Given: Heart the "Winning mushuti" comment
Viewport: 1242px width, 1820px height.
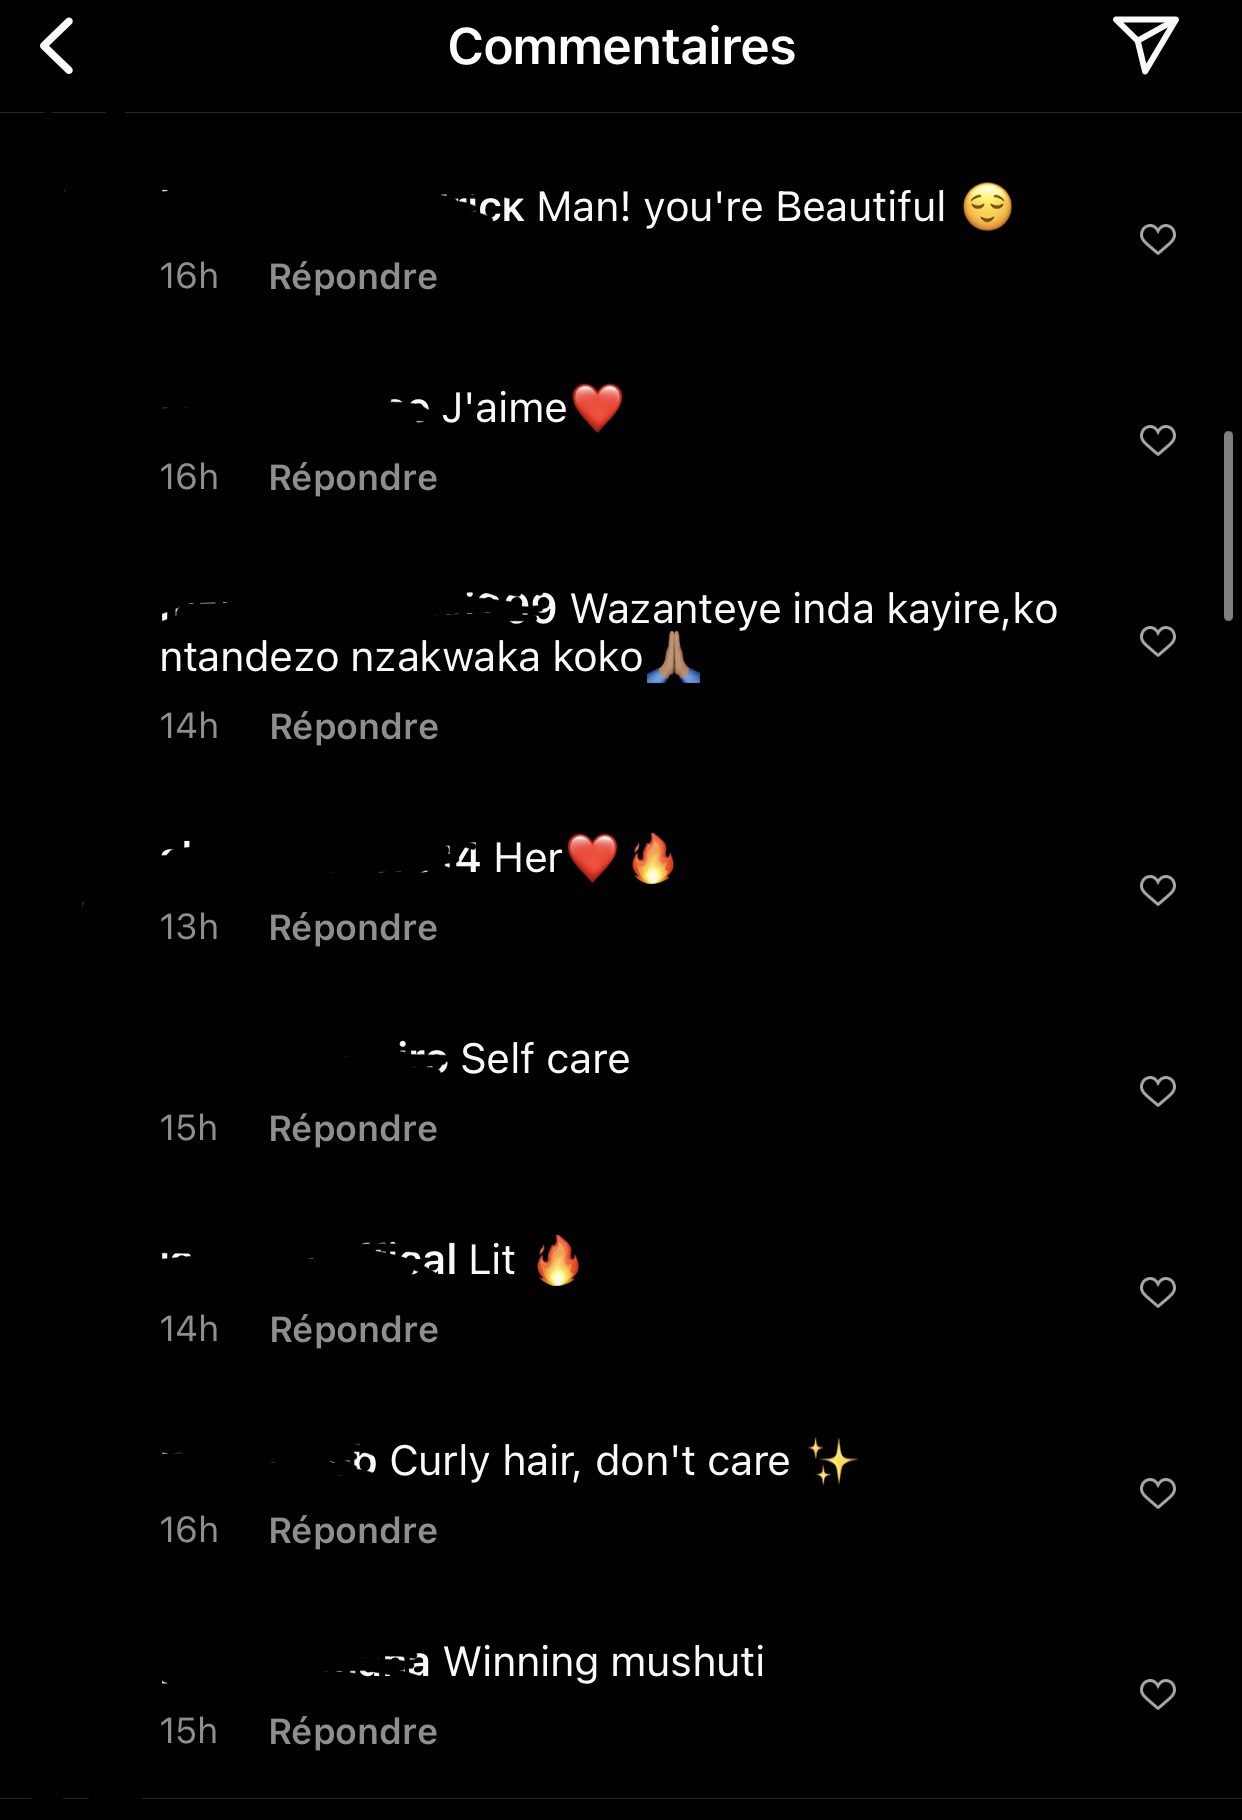Looking at the screenshot, I should click(1158, 1694).
